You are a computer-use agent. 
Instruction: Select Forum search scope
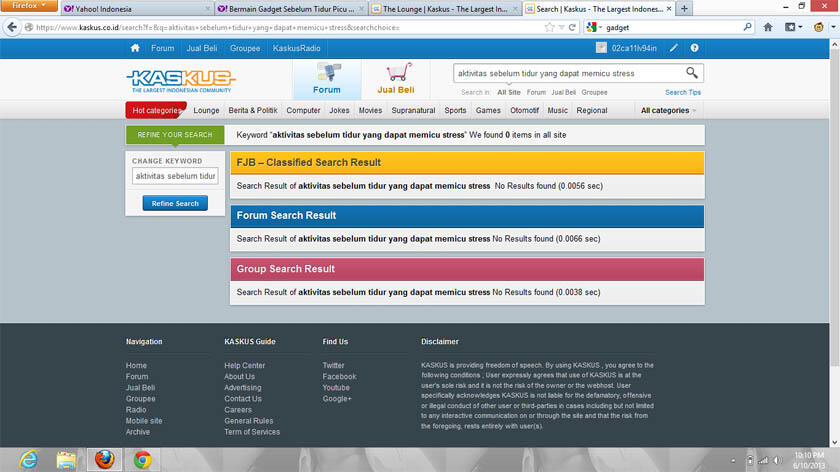[536, 92]
